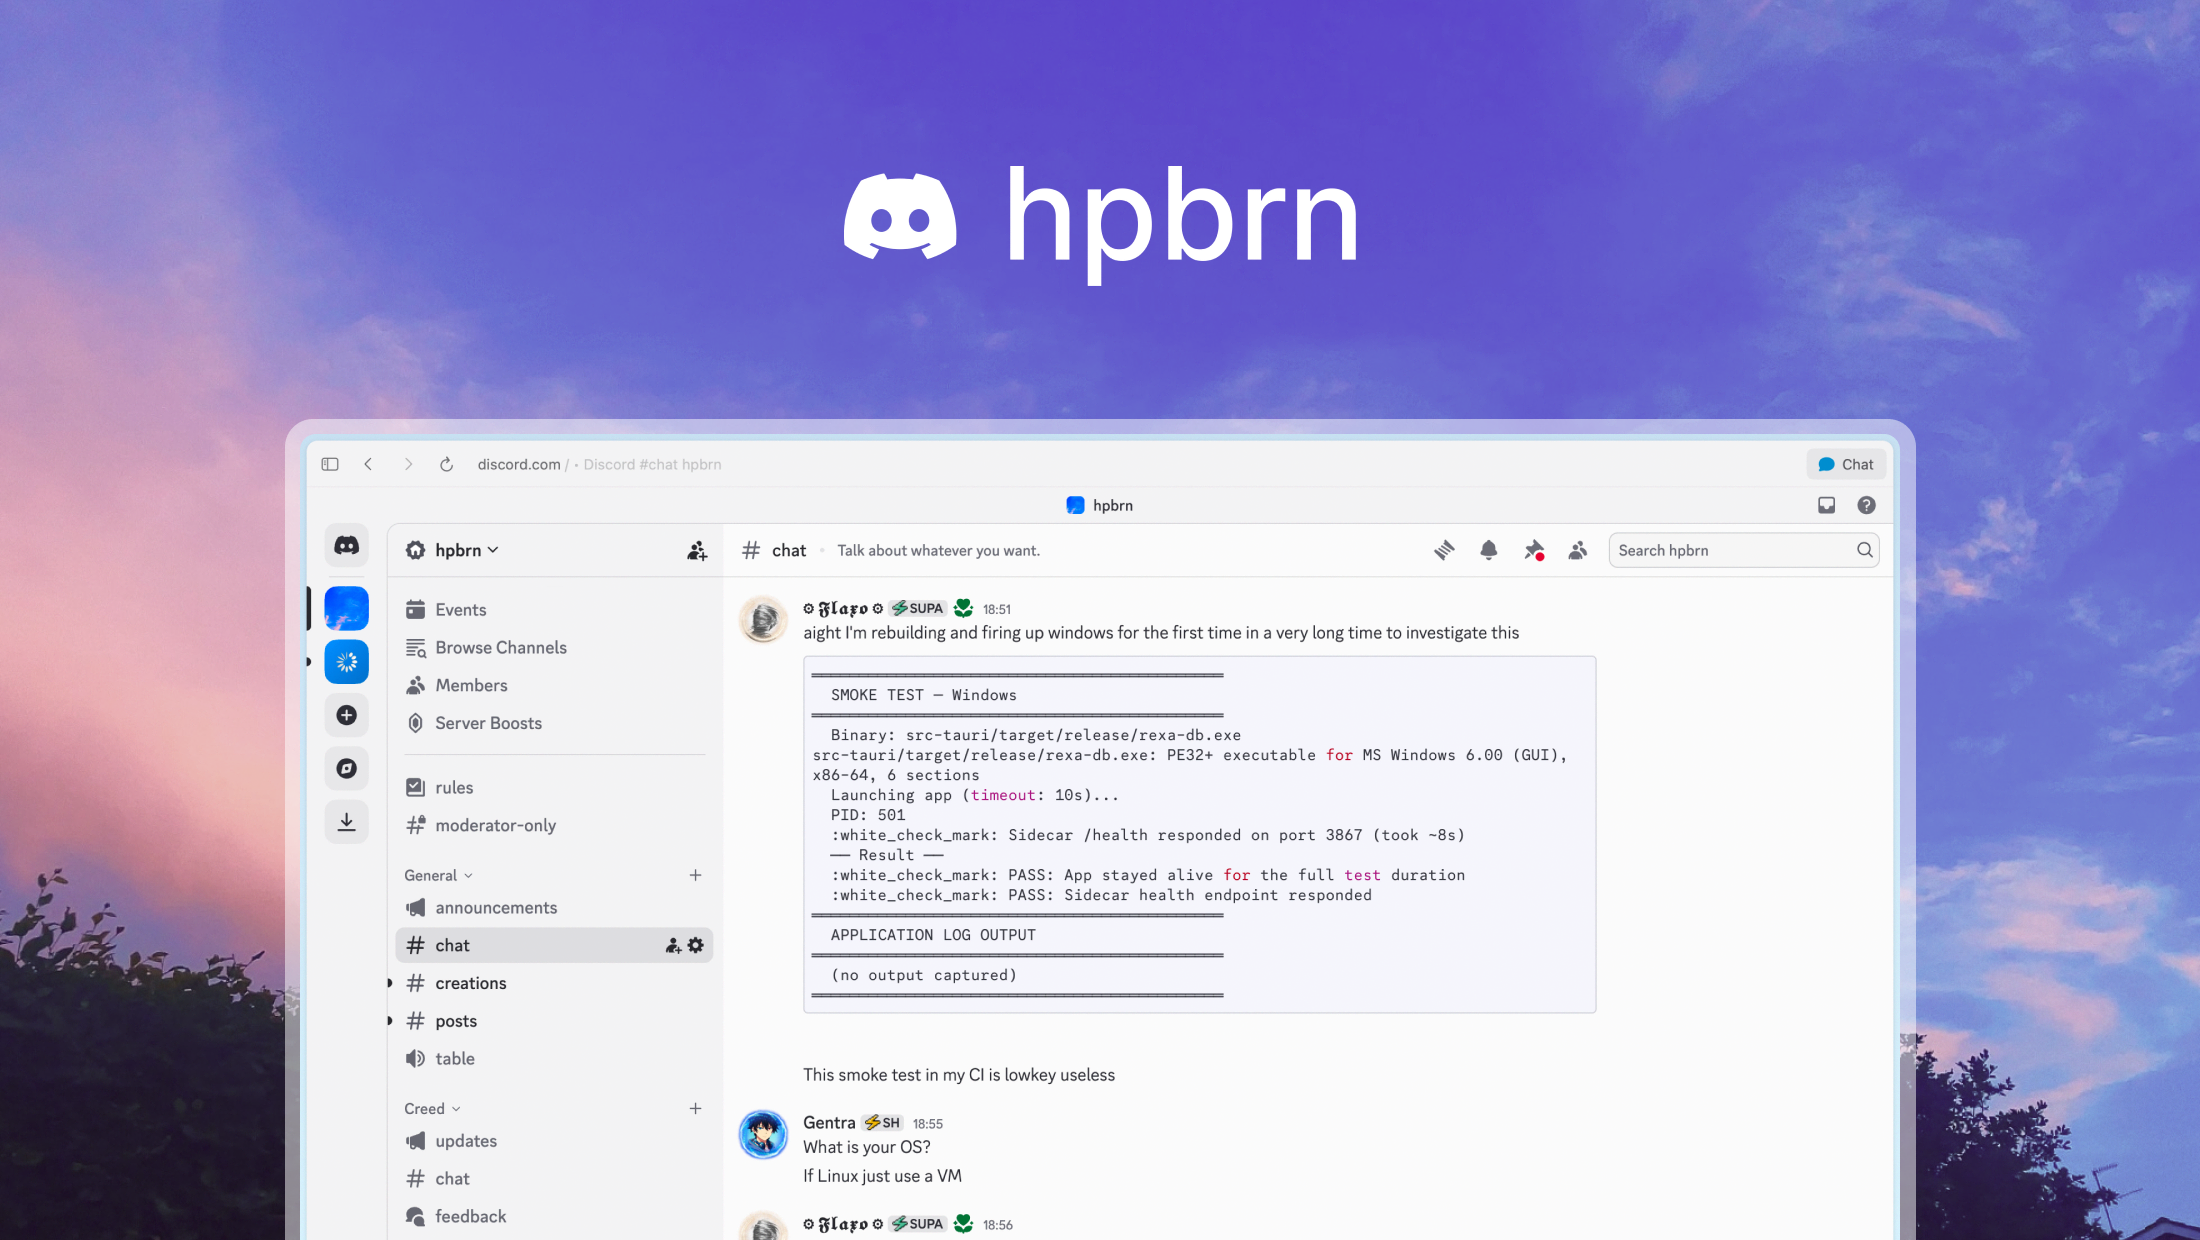Create invite for General chat channel
This screenshot has height=1240, width=2200.
pyautogui.click(x=673, y=945)
